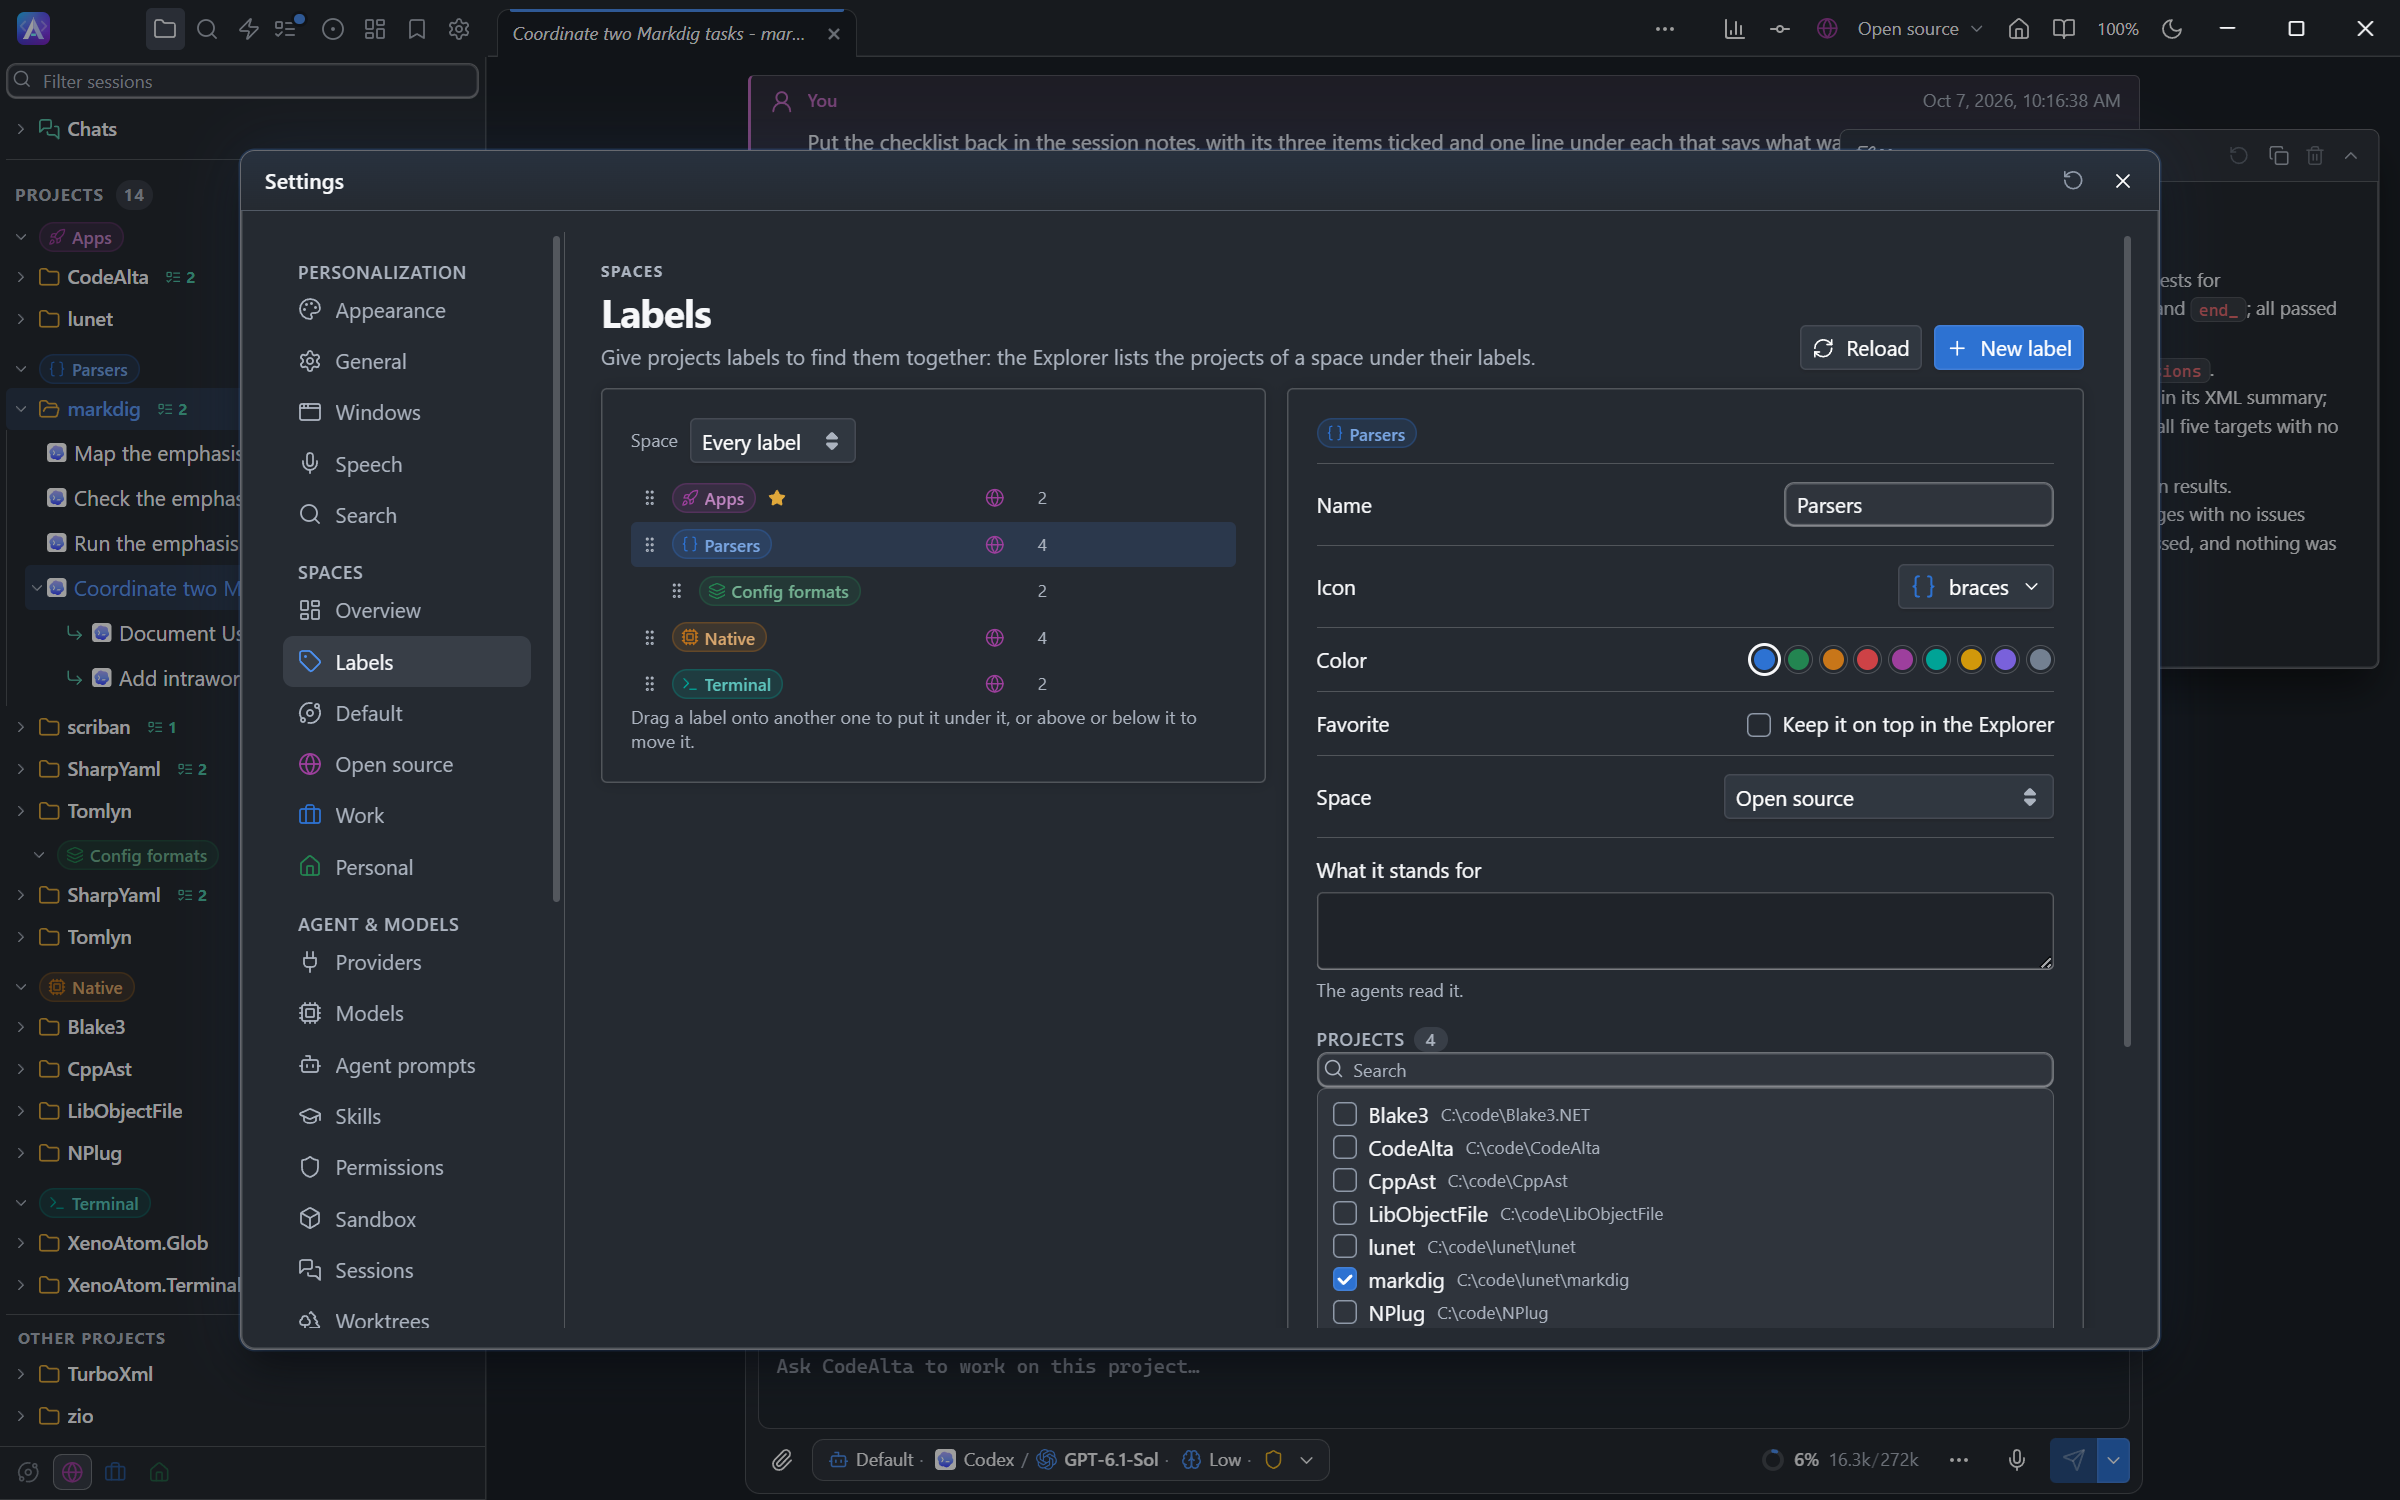Click the bar chart icon in title bar
The height and width of the screenshot is (1500, 2400).
(1734, 29)
